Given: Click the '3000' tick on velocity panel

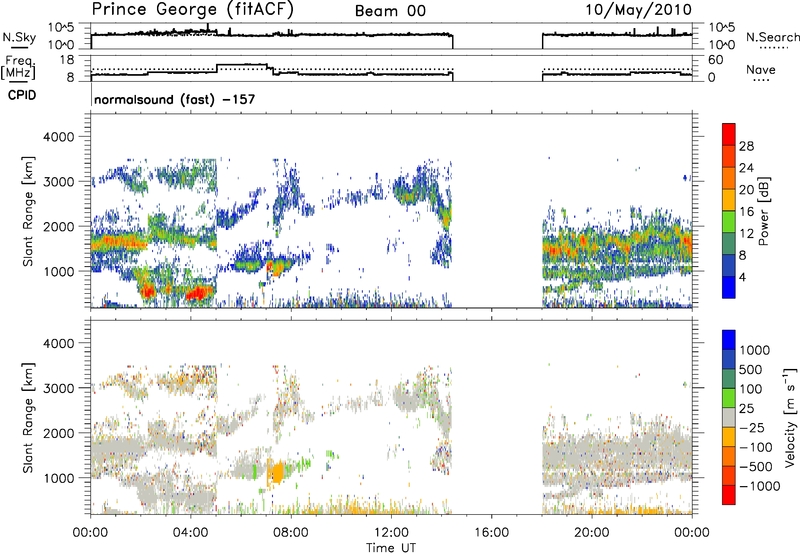Looking at the screenshot, I should [x=61, y=388].
